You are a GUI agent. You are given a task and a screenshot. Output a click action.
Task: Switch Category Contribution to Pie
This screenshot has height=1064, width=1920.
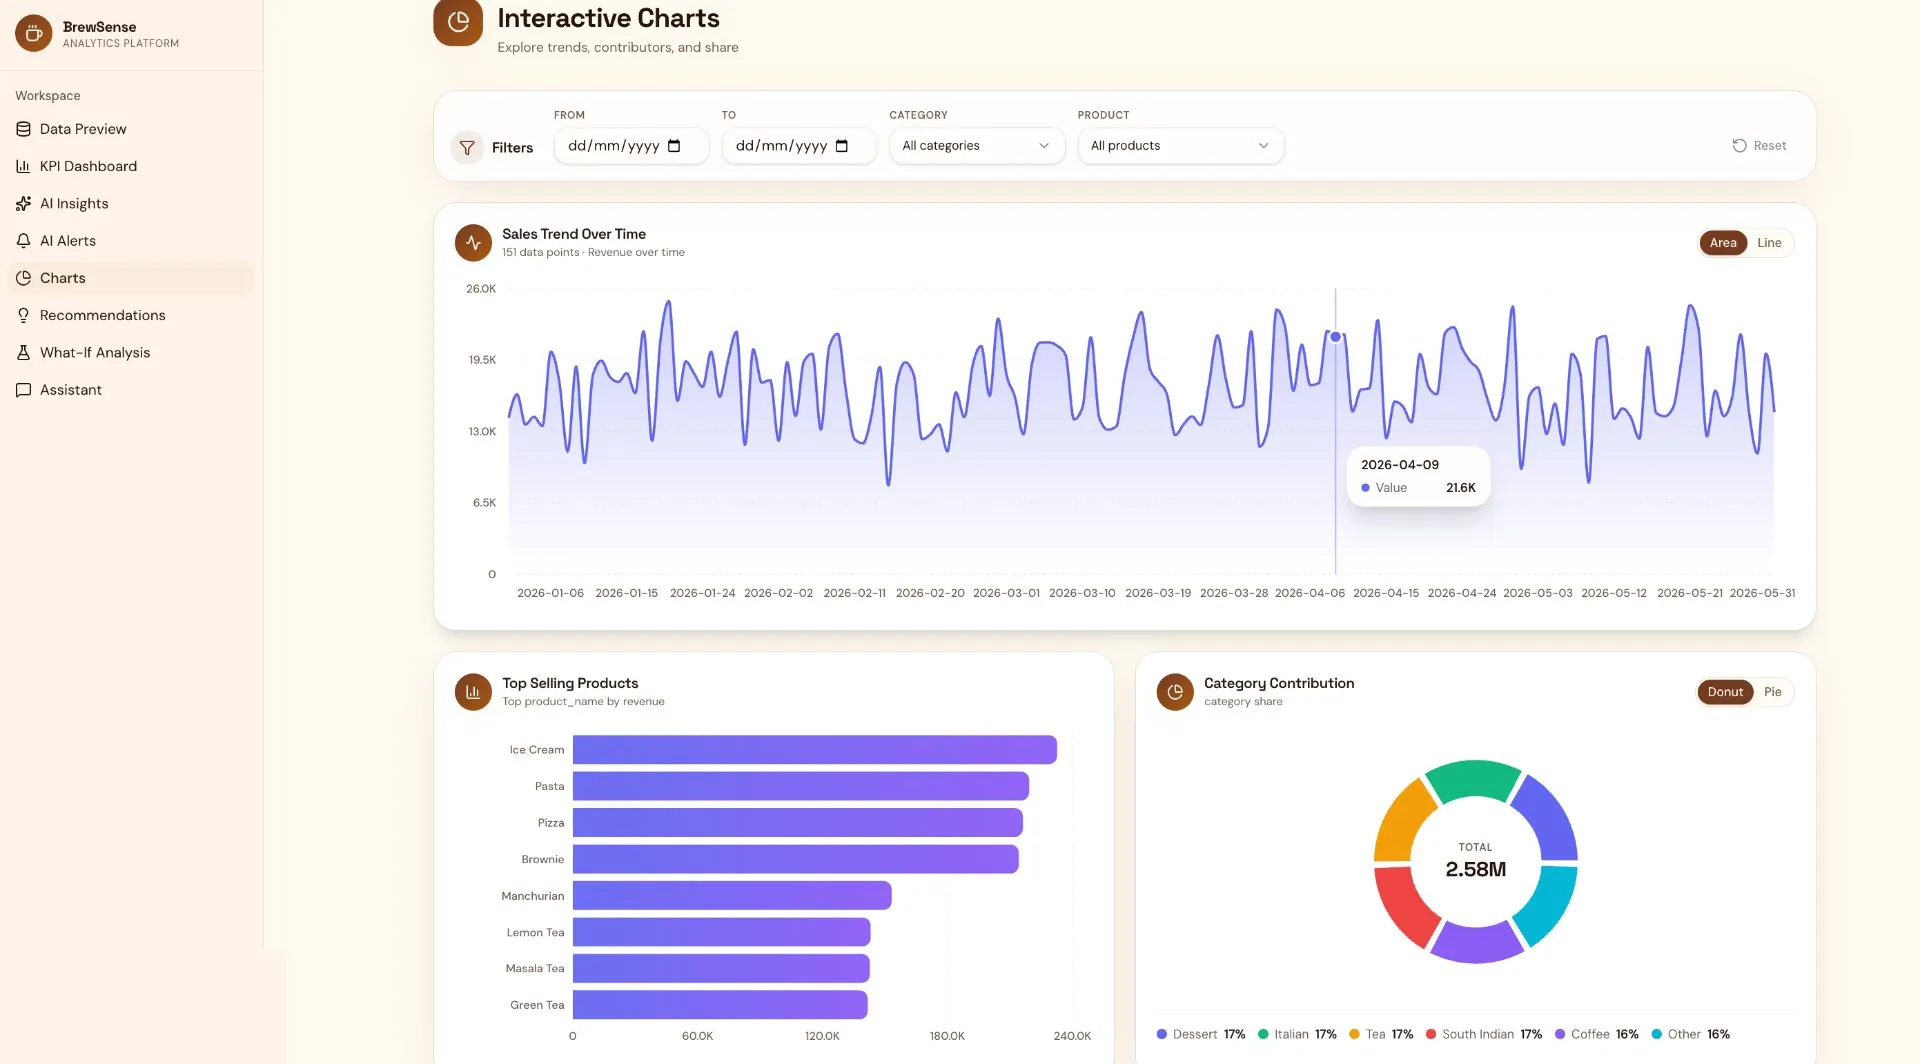click(1772, 692)
